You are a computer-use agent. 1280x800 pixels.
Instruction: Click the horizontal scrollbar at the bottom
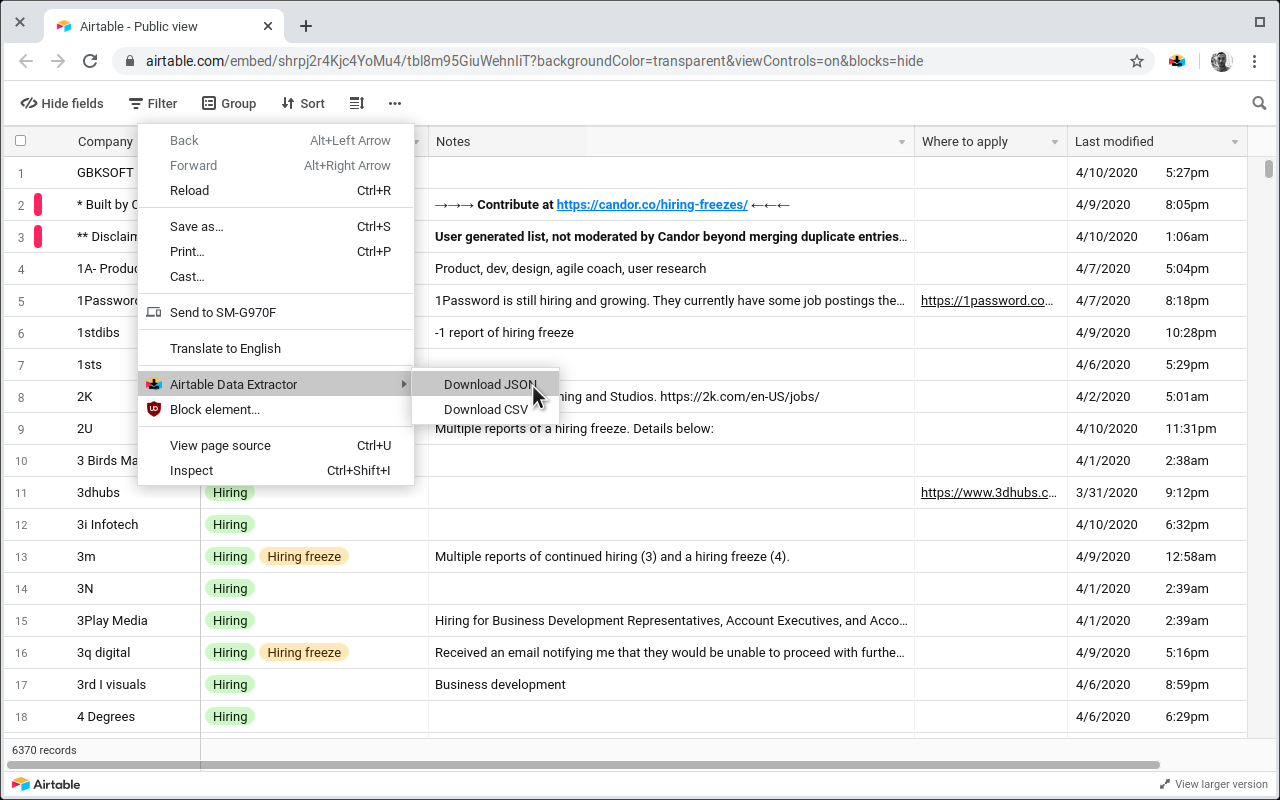[583, 765]
